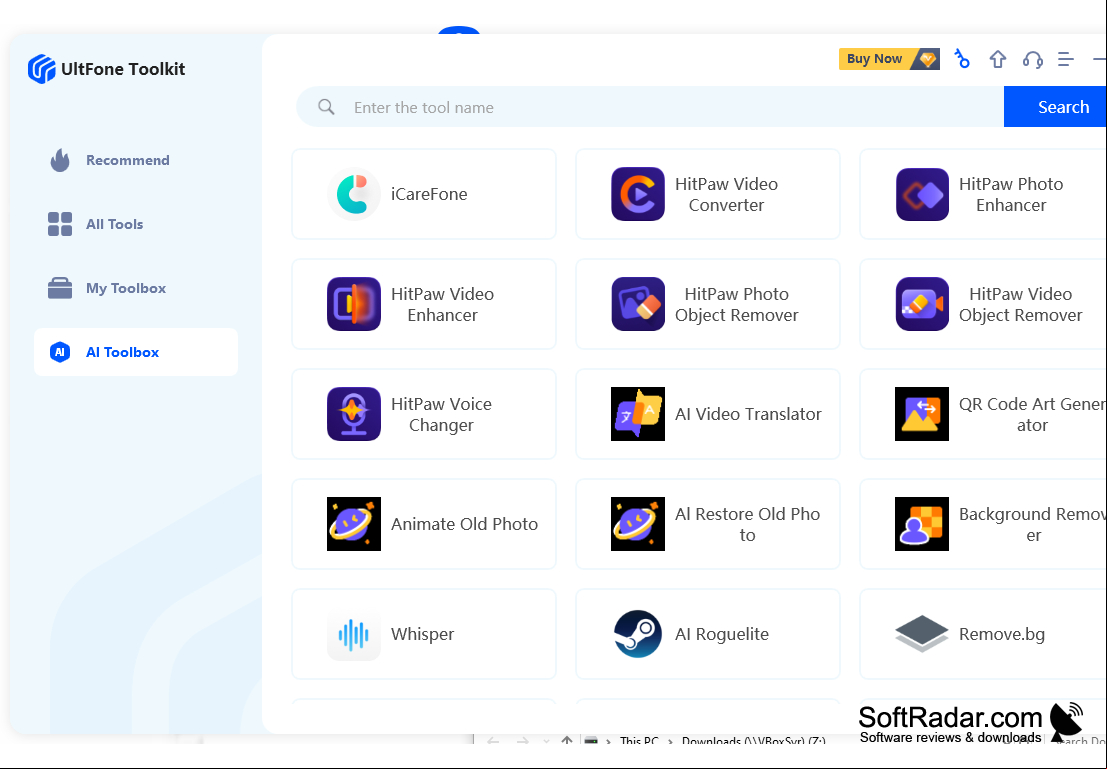This screenshot has height=769, width=1107.
Task: Focus the 'Enter the tool name' search field
Action: click(650, 107)
